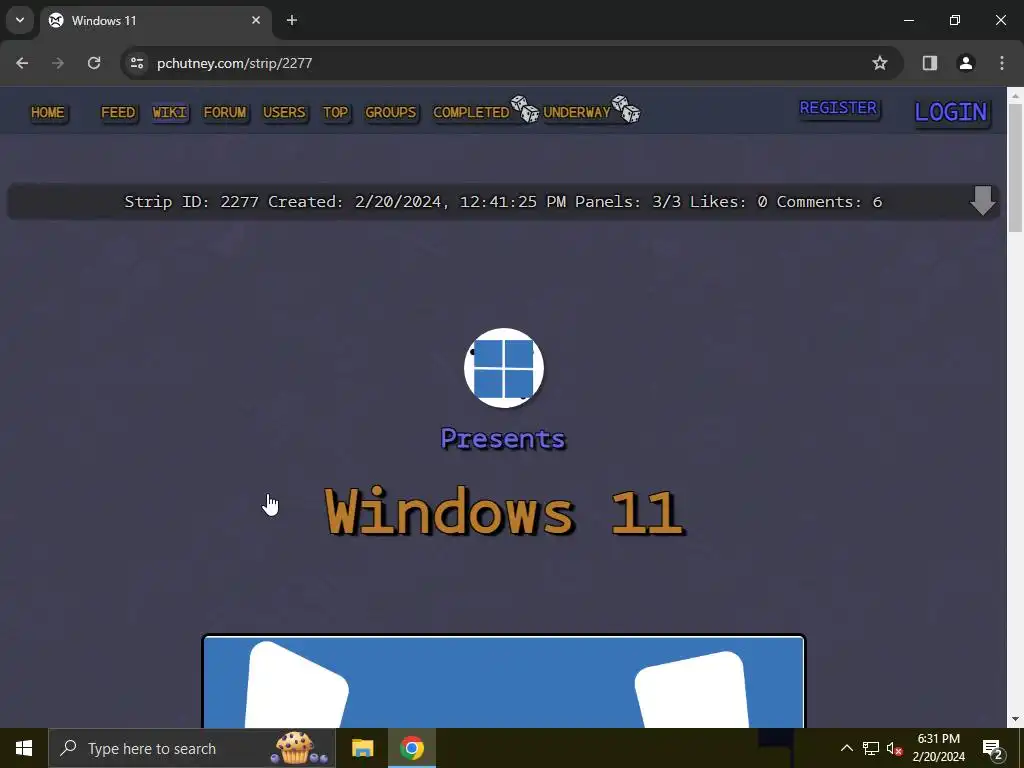Screen dimensions: 1024x768
Task: Open the USERS page
Action: [x=284, y=112]
